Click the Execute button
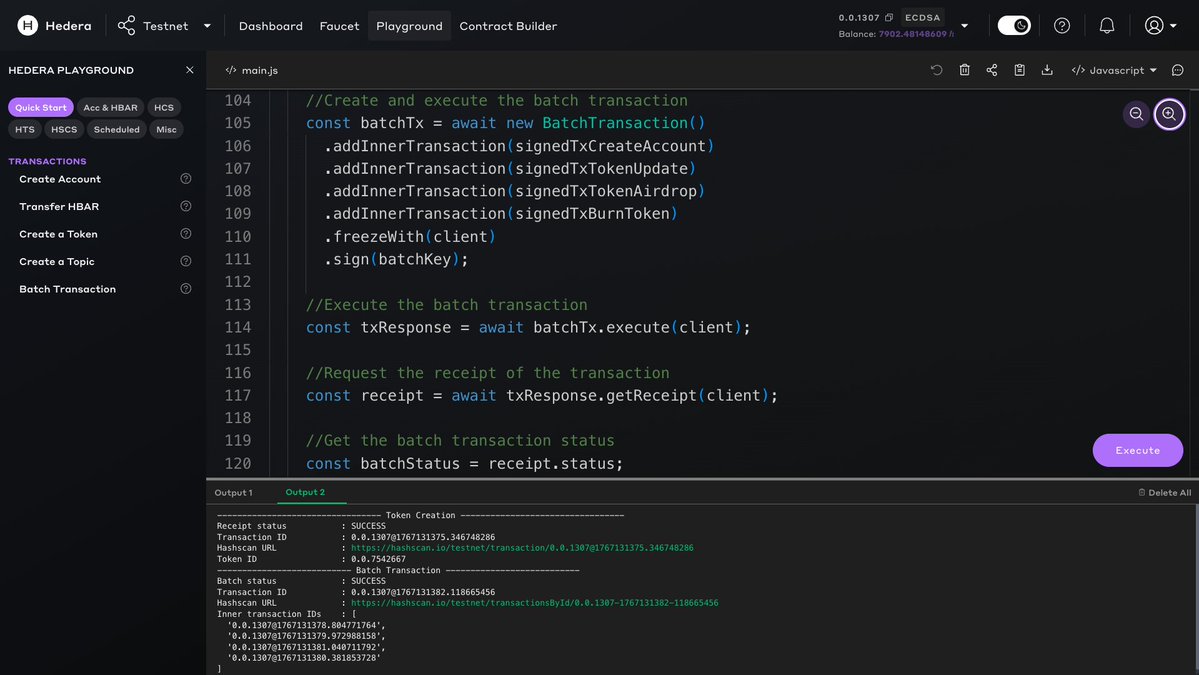 click(1137, 450)
